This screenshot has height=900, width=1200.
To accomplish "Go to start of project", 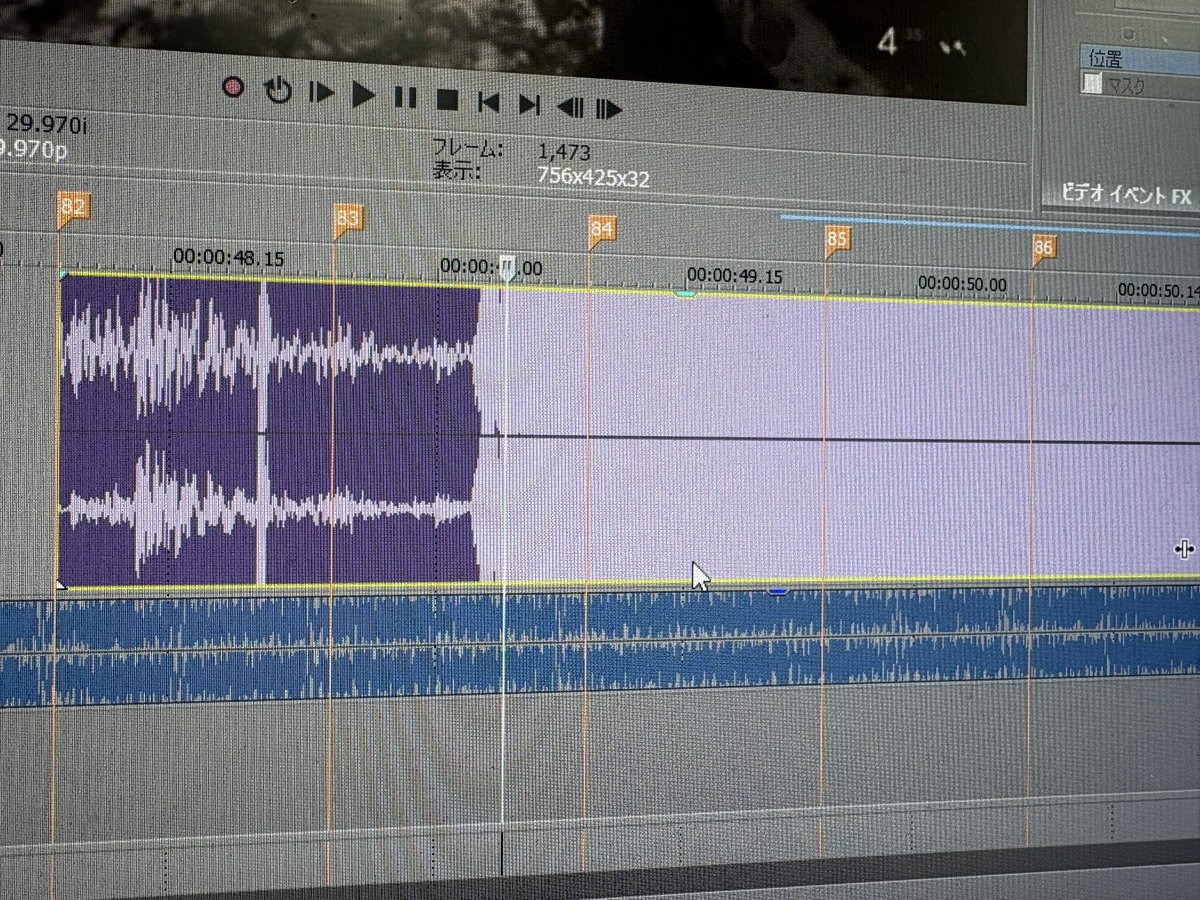I will pyautogui.click(x=488, y=101).
